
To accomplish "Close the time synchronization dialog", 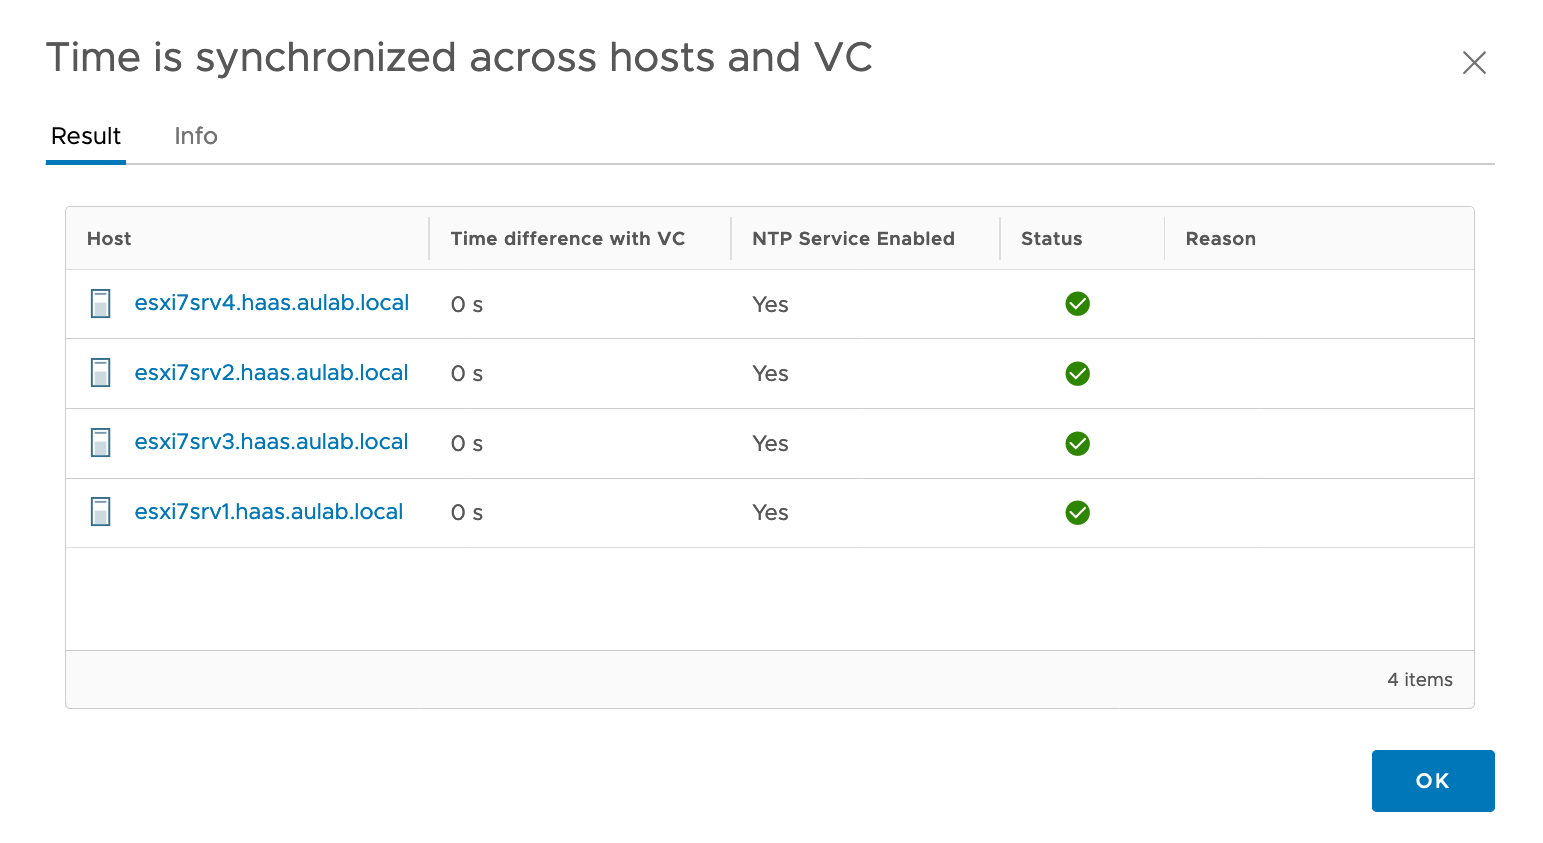I will click(1474, 63).
